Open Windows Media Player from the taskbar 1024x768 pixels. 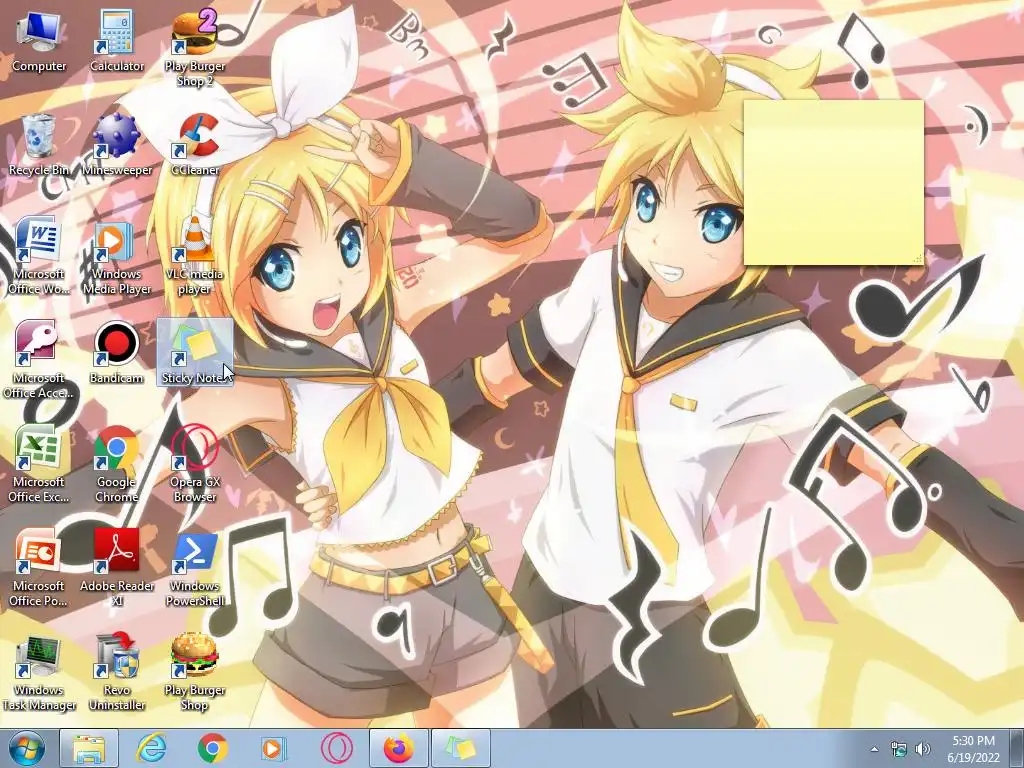click(274, 748)
